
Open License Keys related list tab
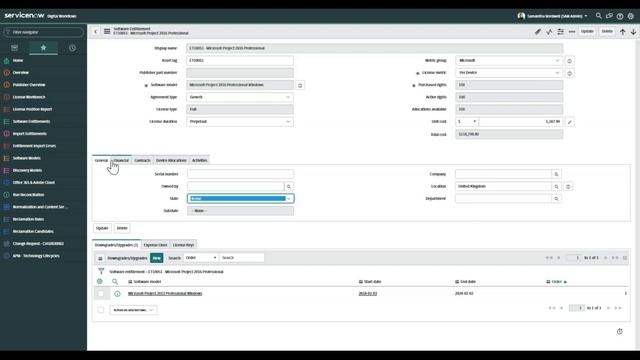[x=183, y=245]
